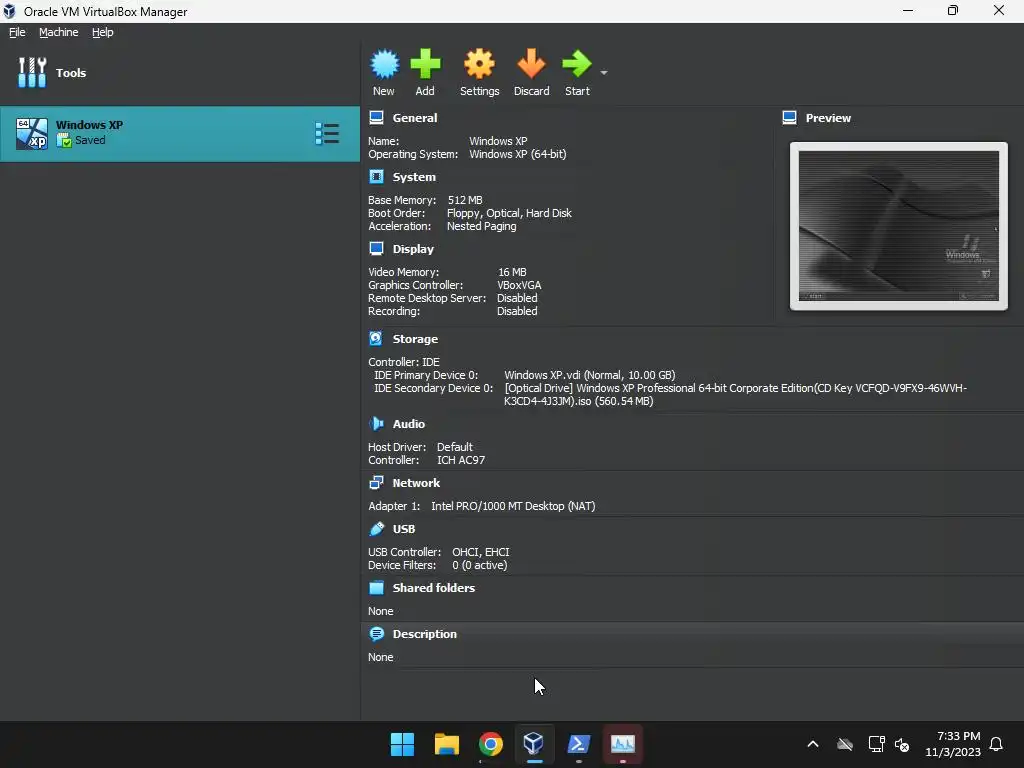This screenshot has height=768, width=1024.
Task: Open the performance monitor taskbar app
Action: coord(622,744)
